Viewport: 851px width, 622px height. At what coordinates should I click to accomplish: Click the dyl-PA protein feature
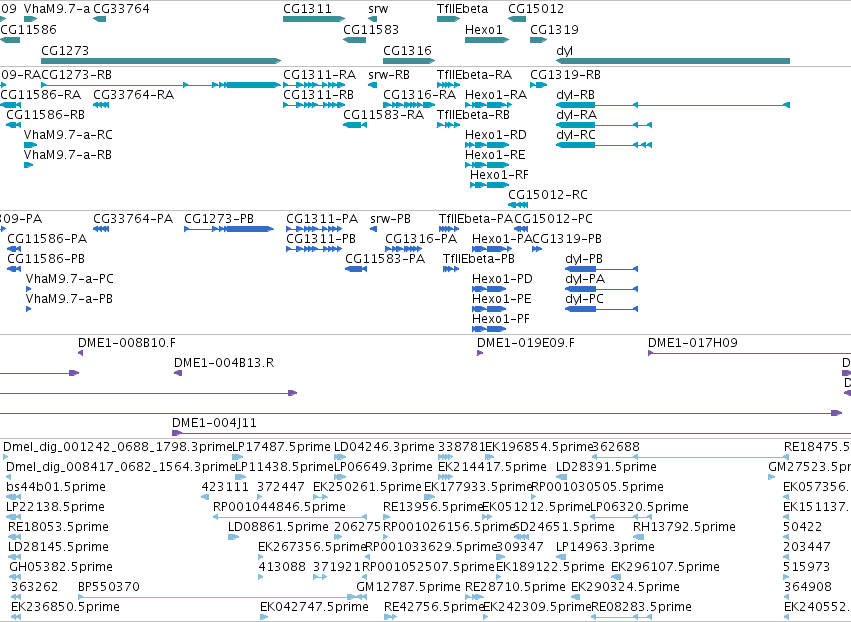pos(601,289)
